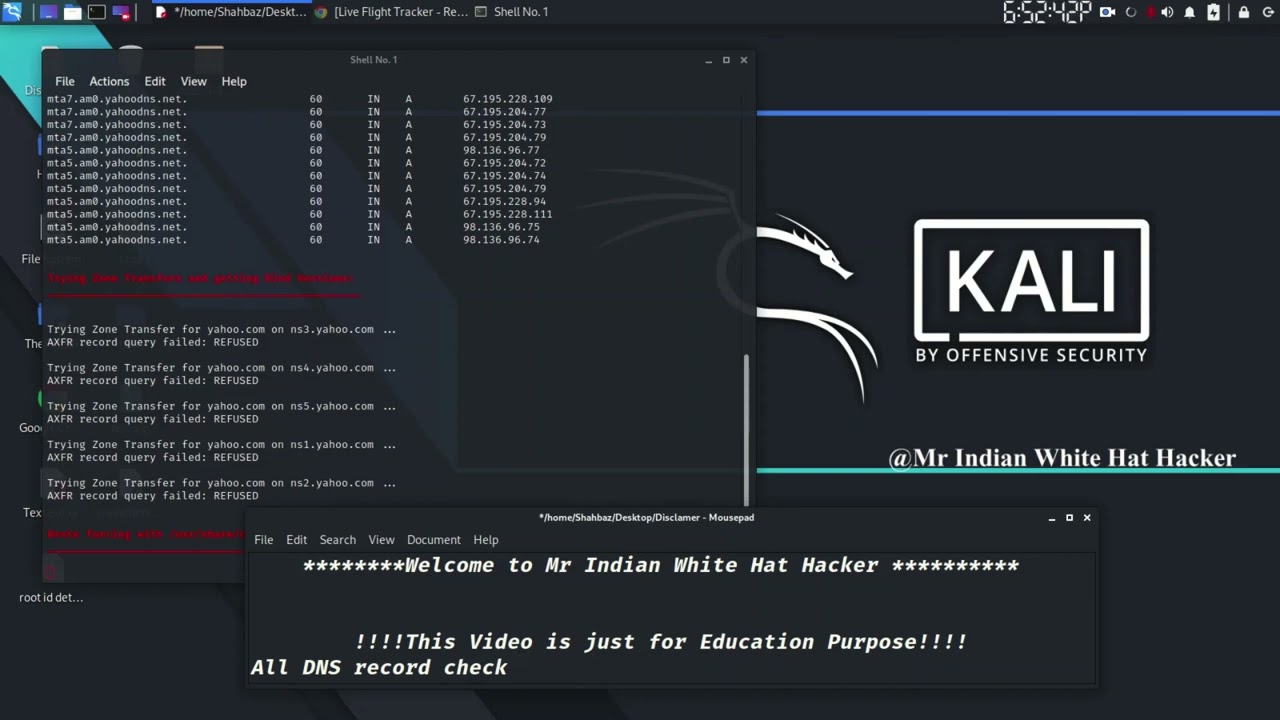Viewport: 1280px width, 720px height.
Task: Click the Shell No. 1 vertical scrollbar
Action: 746,430
